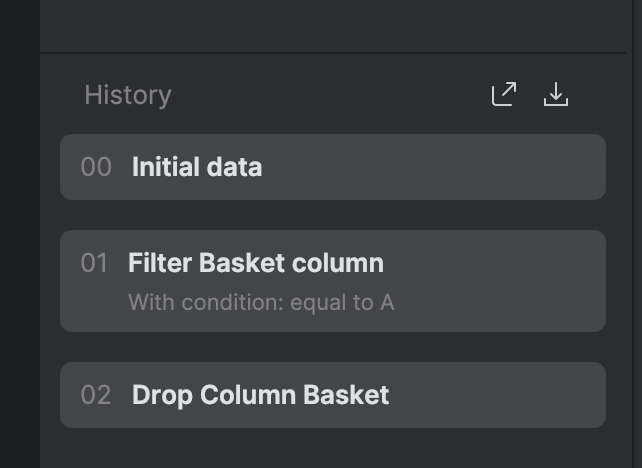Click step number 02 in History
The width and height of the screenshot is (642, 468).
point(96,395)
